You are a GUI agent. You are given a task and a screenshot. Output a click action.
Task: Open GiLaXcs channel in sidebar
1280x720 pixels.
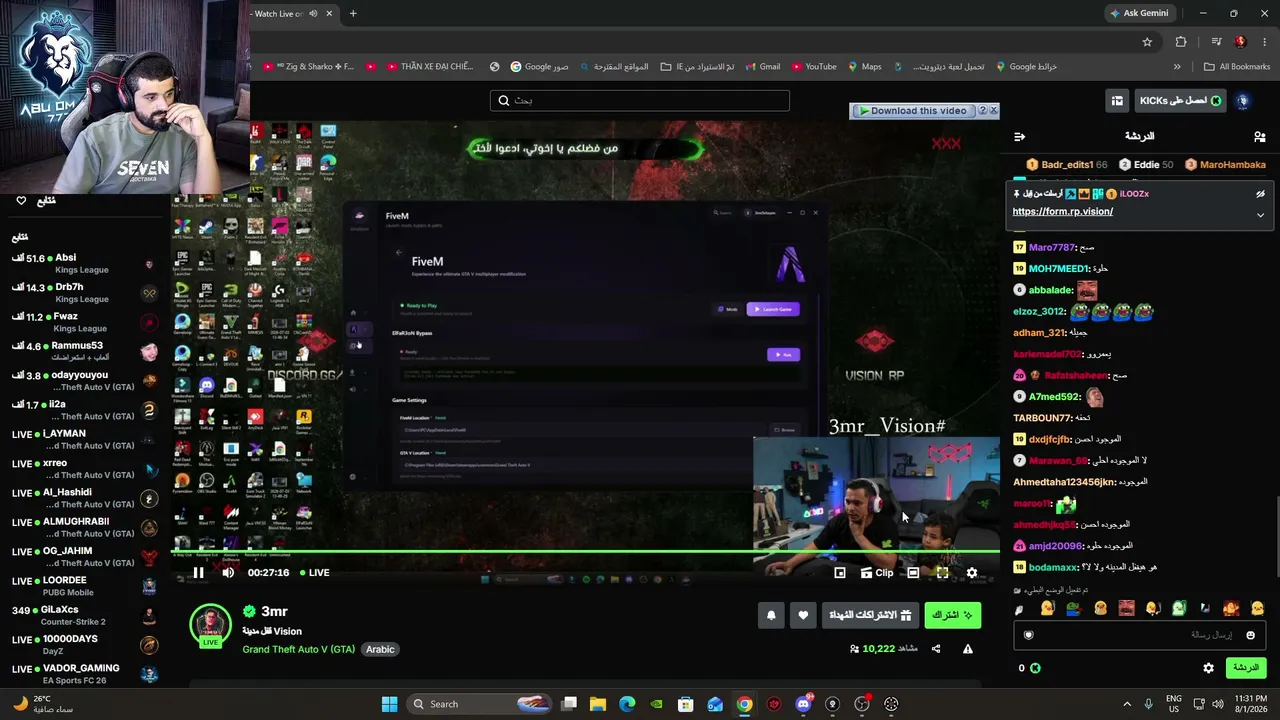pyautogui.click(x=85, y=615)
